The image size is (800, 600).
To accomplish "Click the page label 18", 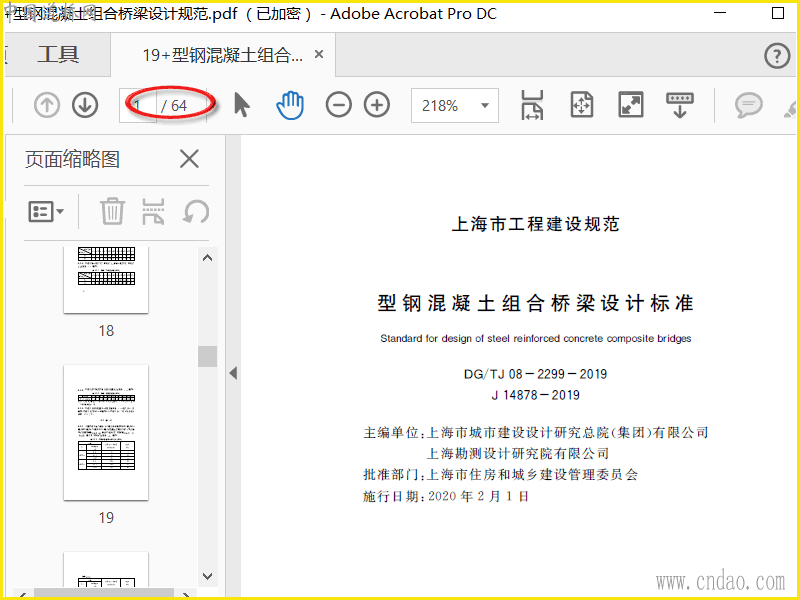I will (x=106, y=331).
